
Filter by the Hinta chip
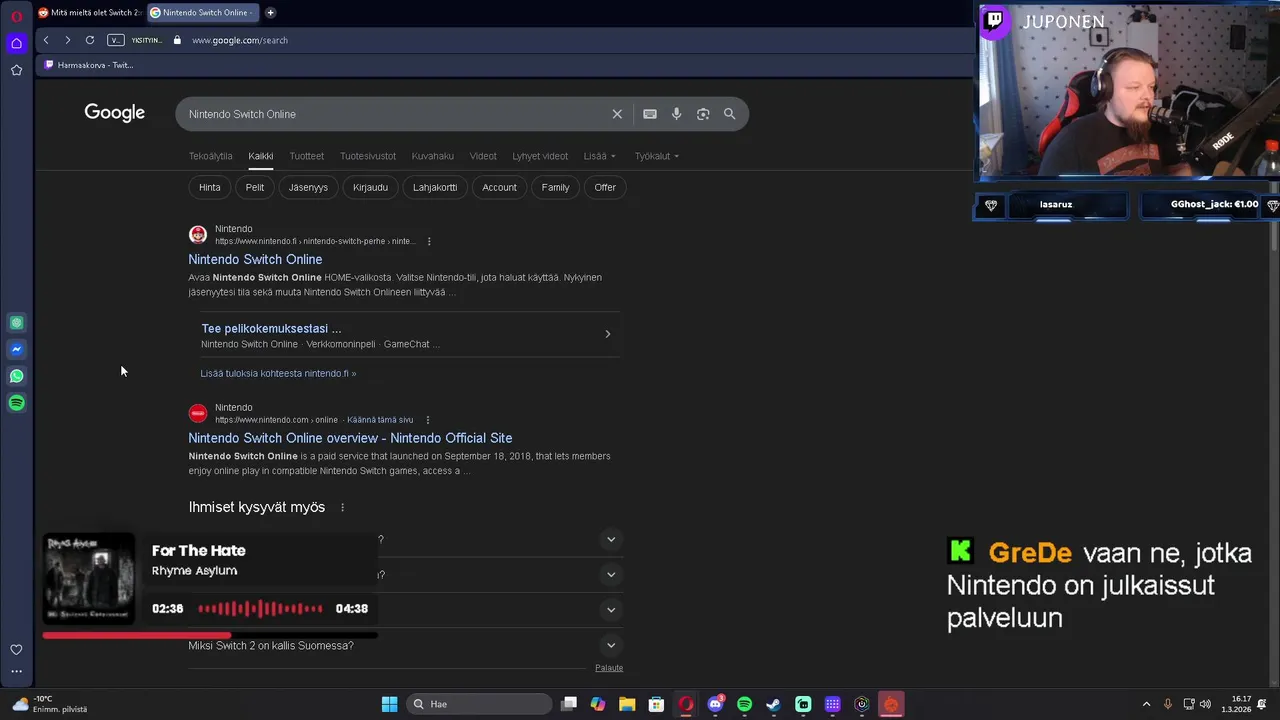[209, 187]
